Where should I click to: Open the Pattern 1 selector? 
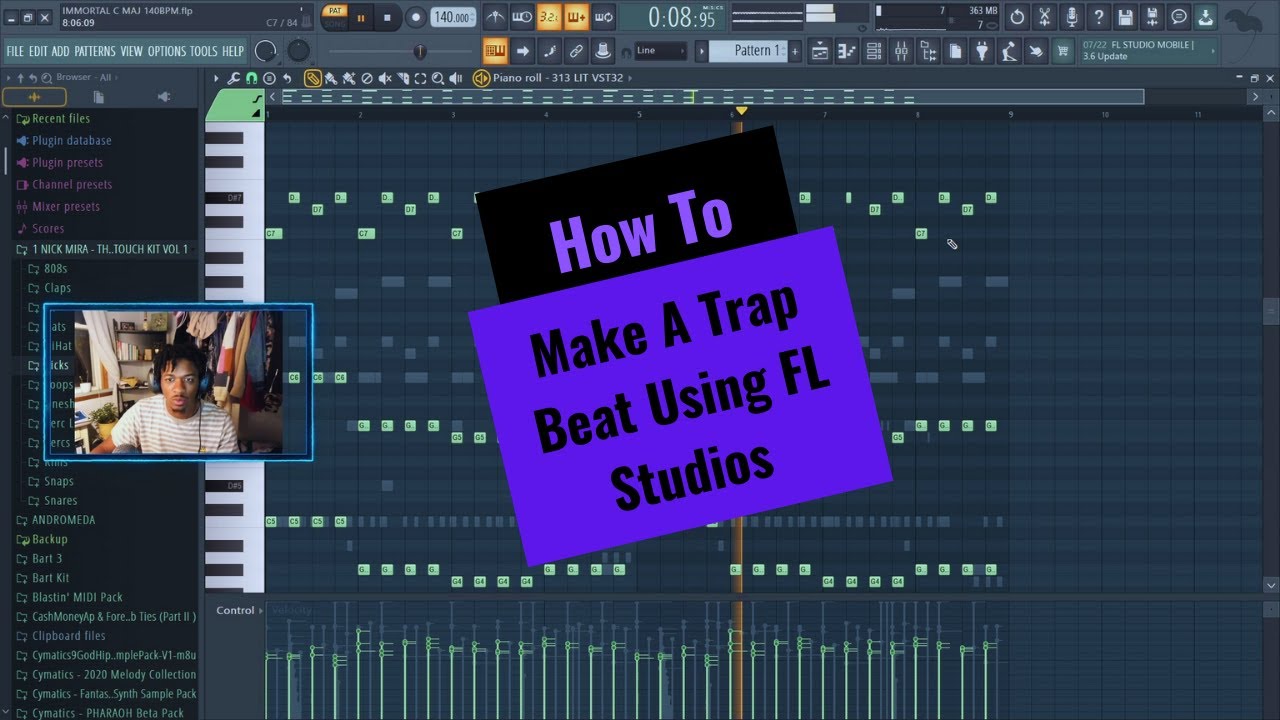coord(747,51)
